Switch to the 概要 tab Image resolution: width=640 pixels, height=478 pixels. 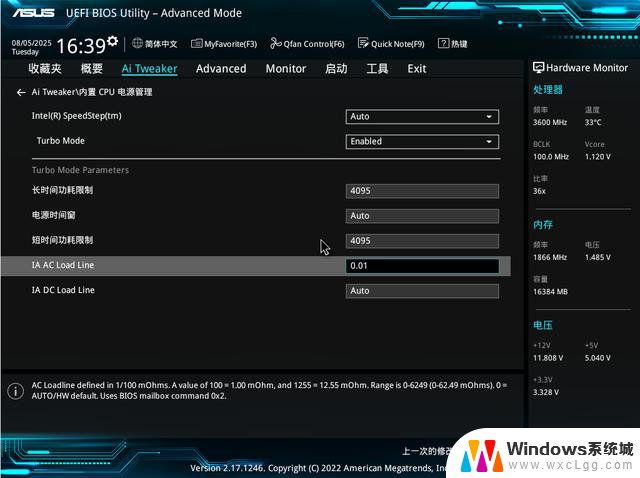click(92, 69)
